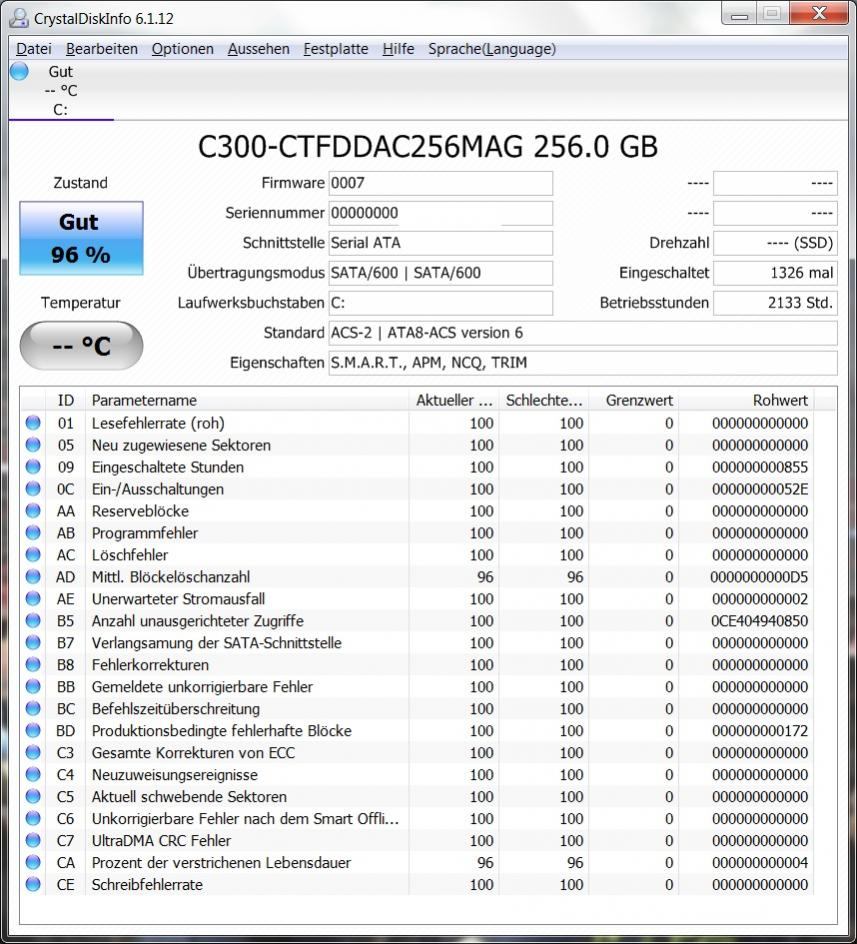
Task: Open the Sprache(Language) menu
Action: 491,49
